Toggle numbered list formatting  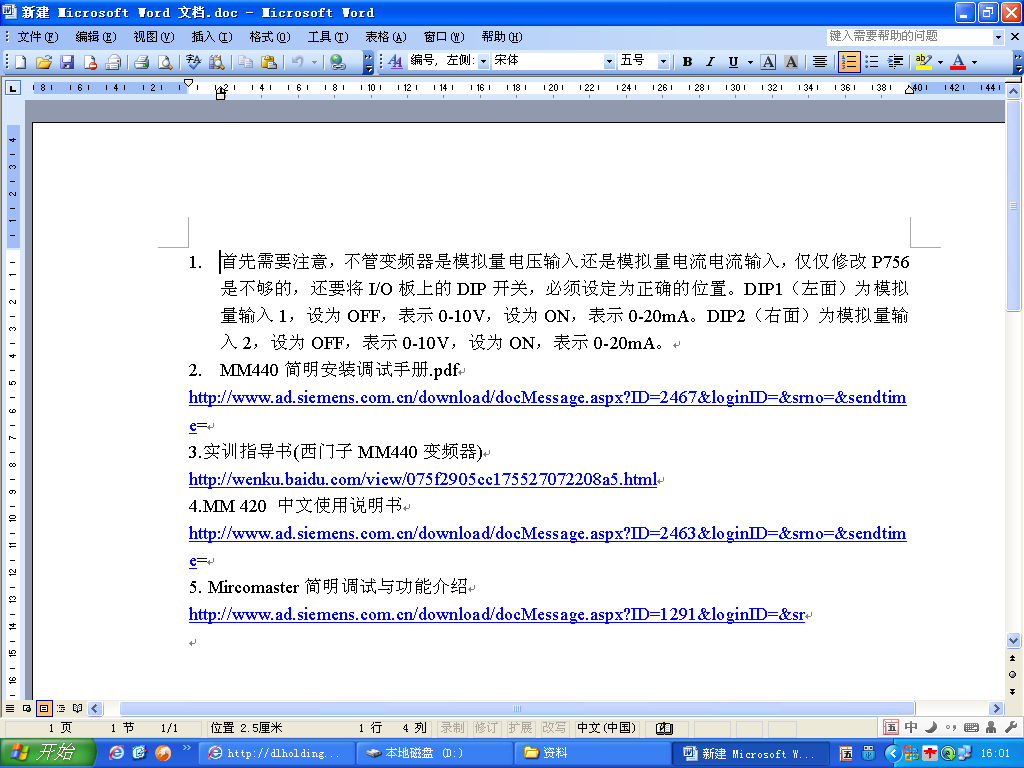tap(848, 62)
